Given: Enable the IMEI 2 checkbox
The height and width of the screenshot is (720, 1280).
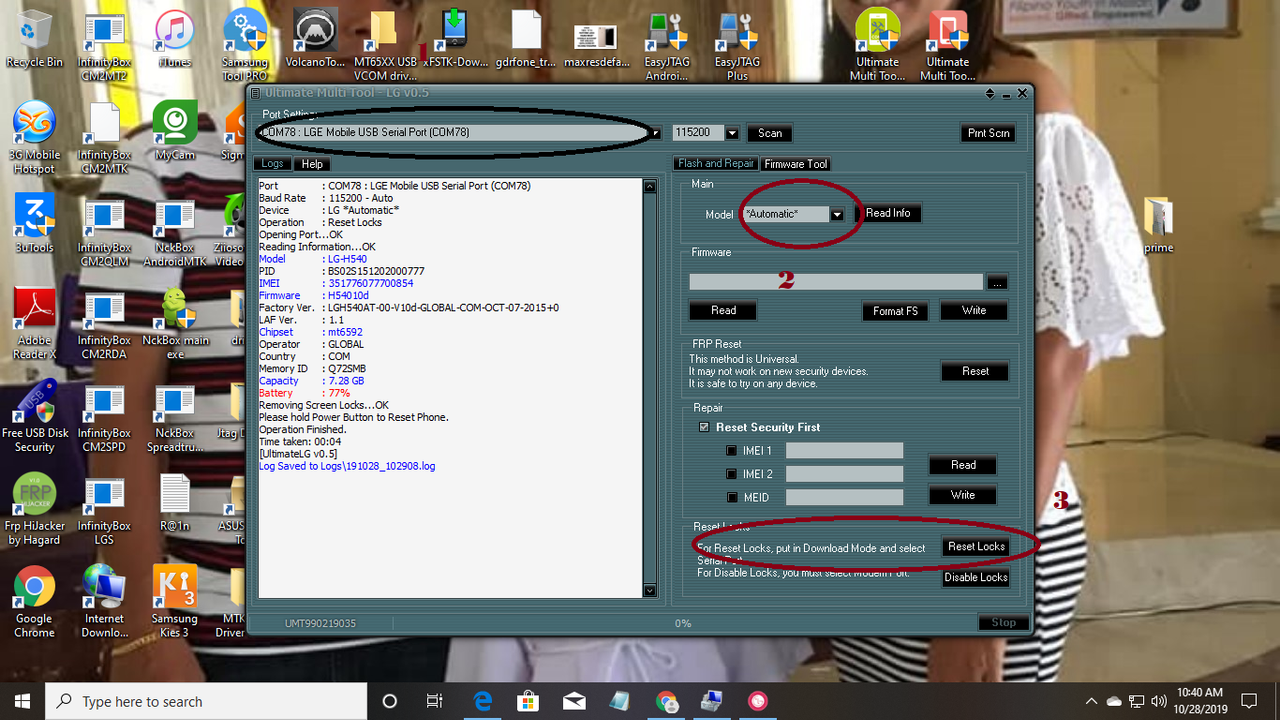Looking at the screenshot, I should click(731, 474).
